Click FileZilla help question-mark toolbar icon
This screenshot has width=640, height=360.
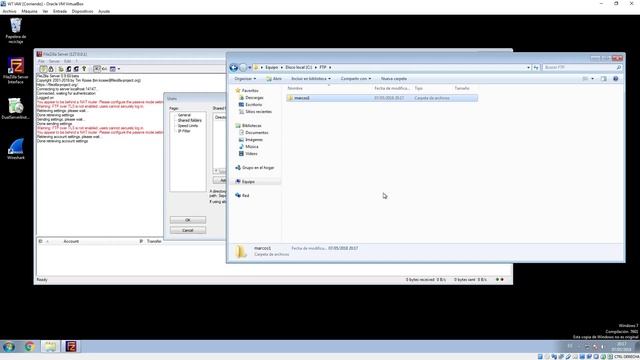(84, 69)
